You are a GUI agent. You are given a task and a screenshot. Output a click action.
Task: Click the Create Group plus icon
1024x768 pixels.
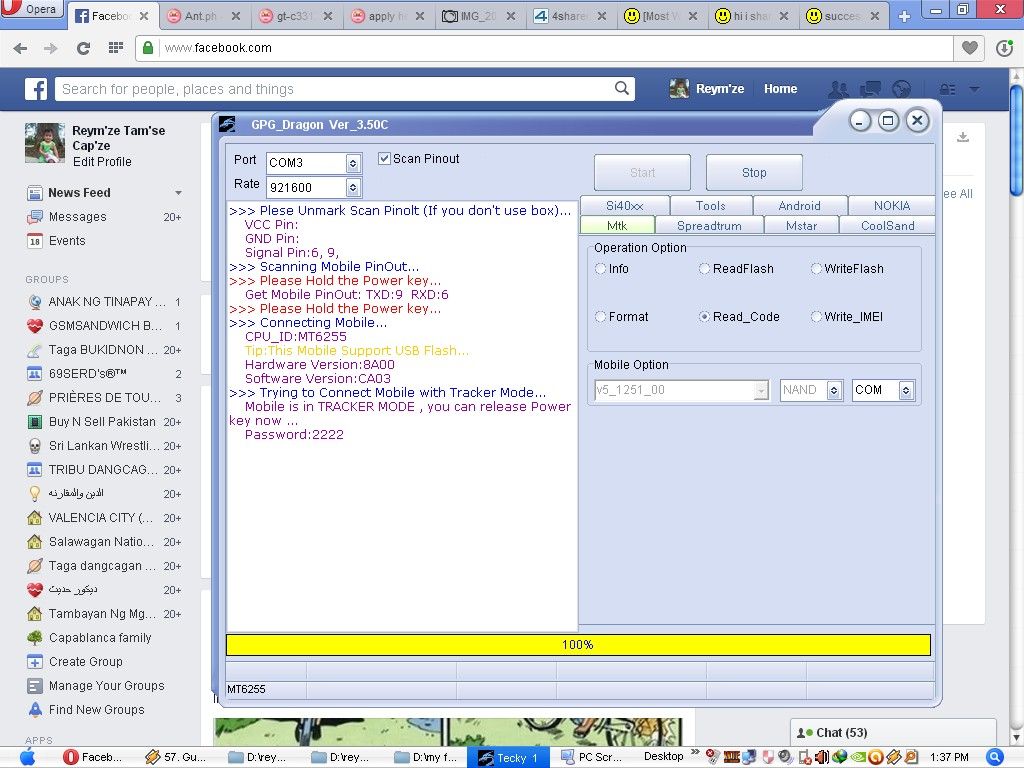click(35, 662)
